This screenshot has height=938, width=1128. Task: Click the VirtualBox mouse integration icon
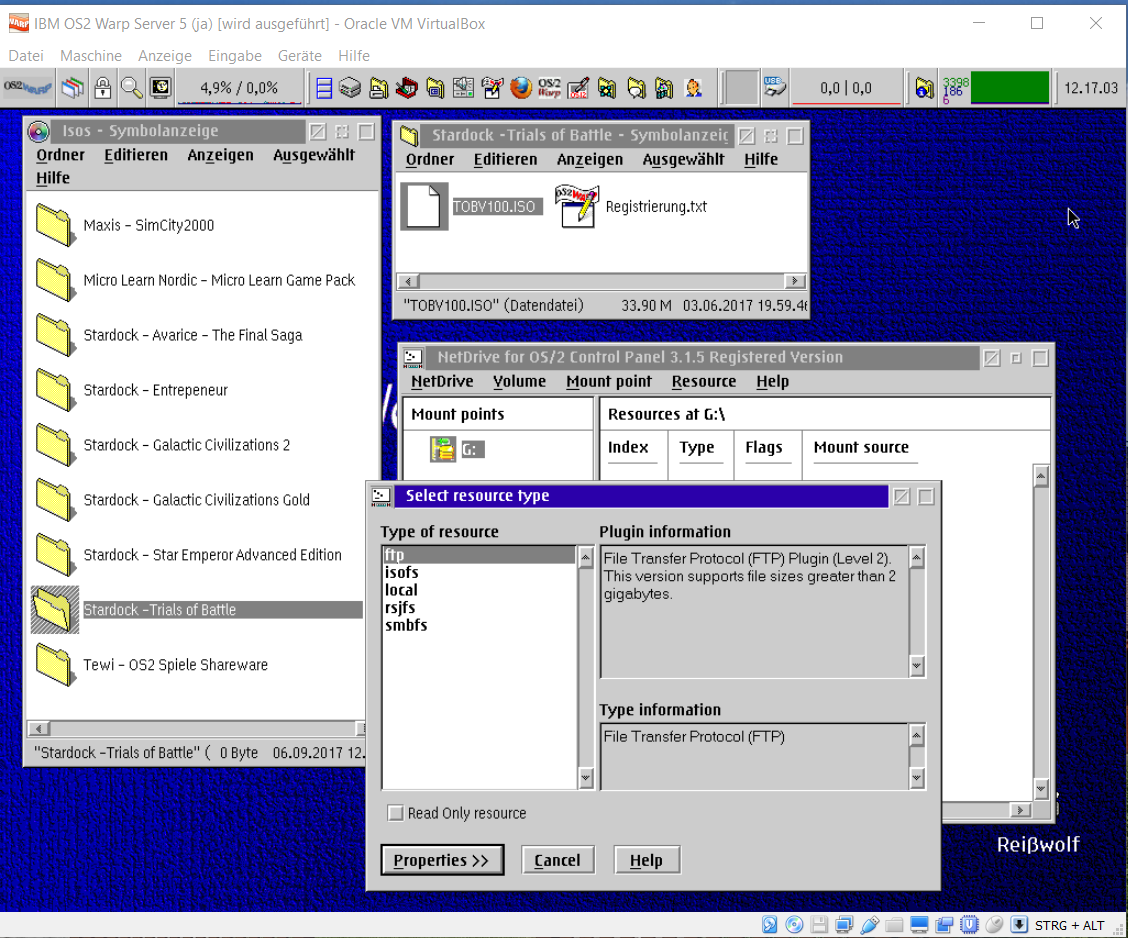pyautogui.click(x=994, y=924)
